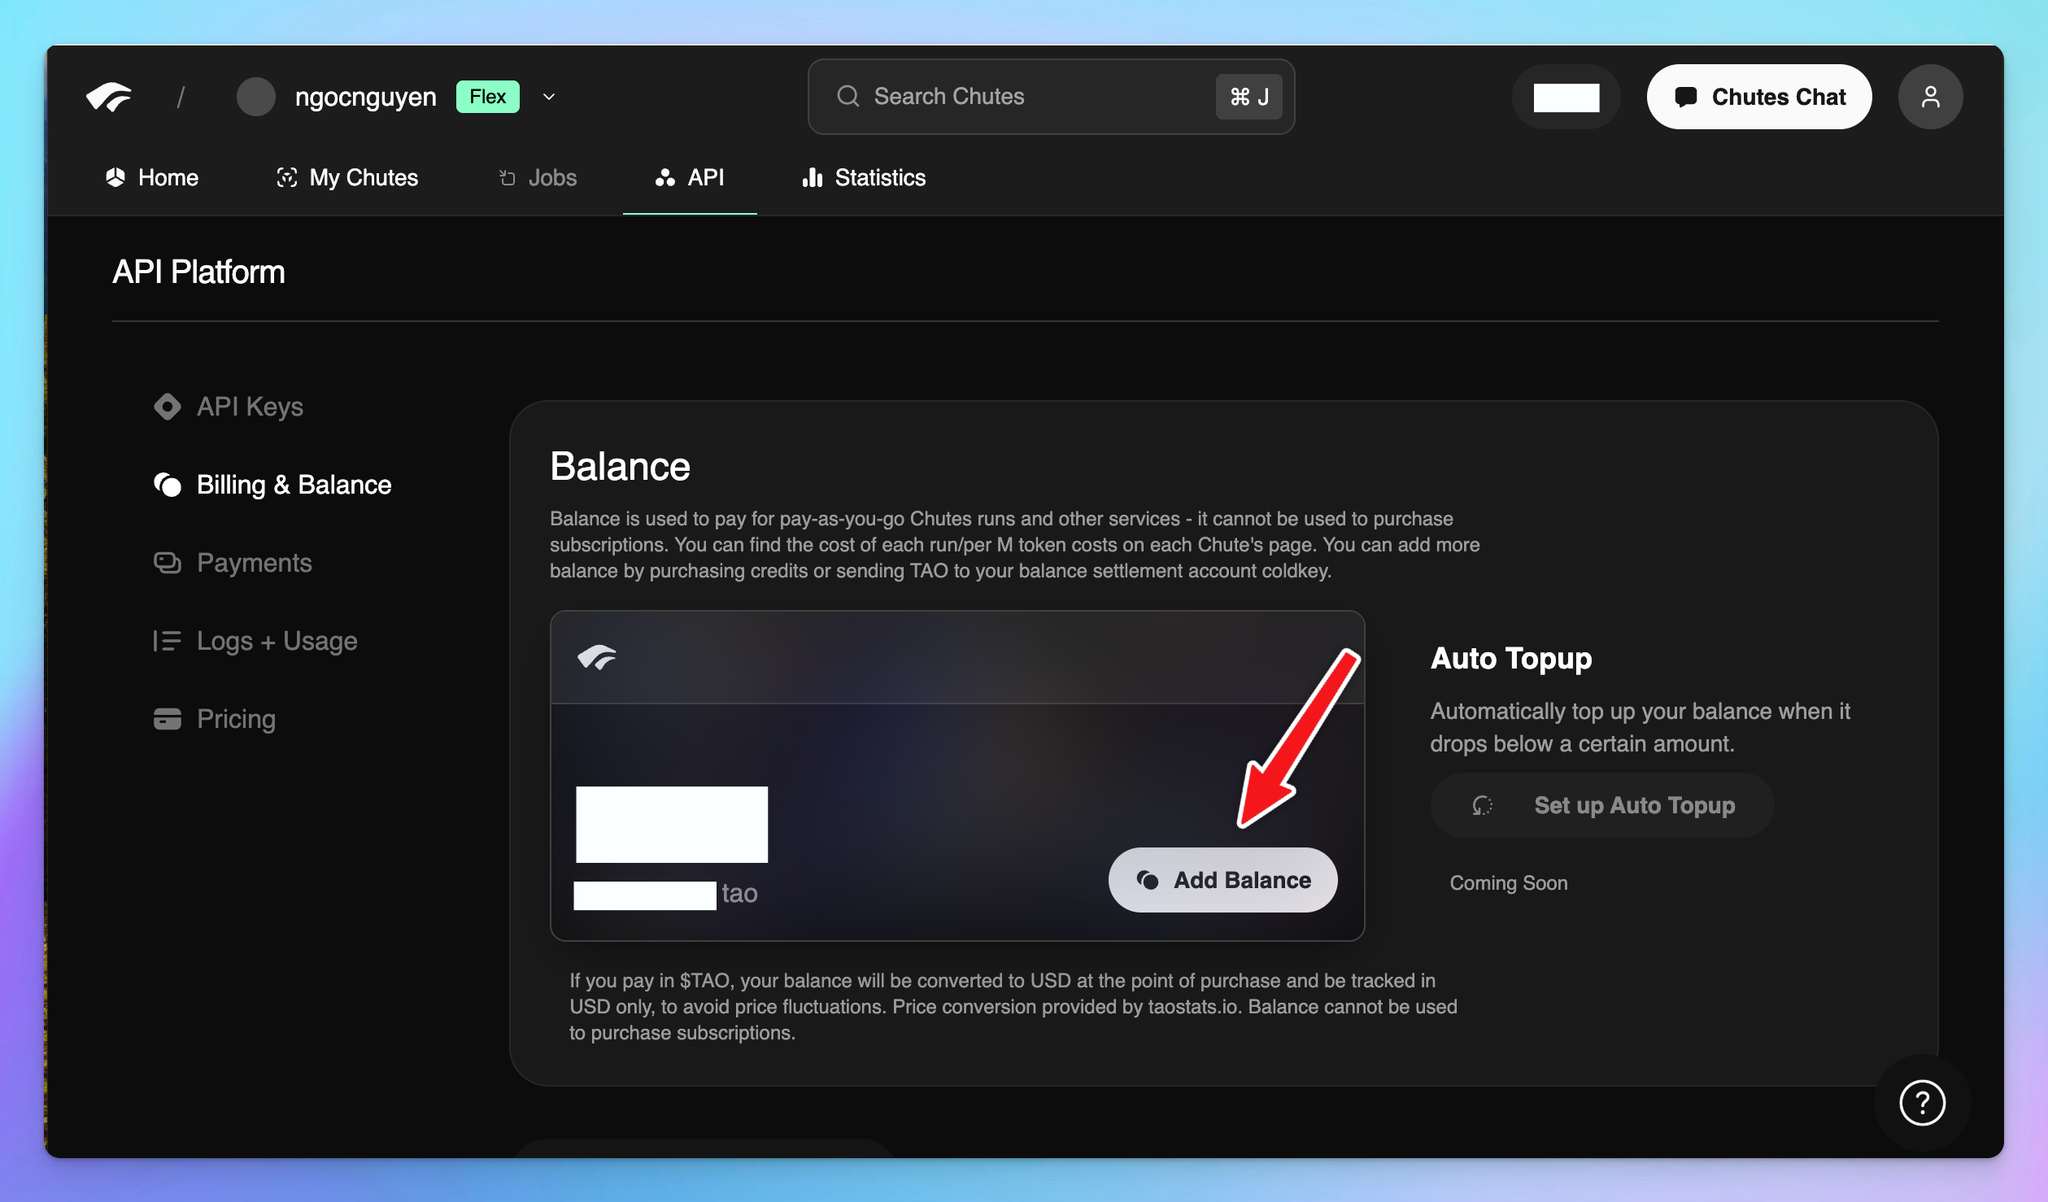Image resolution: width=2048 pixels, height=1202 pixels.
Task: Open the Jobs tab
Action: coord(538,178)
